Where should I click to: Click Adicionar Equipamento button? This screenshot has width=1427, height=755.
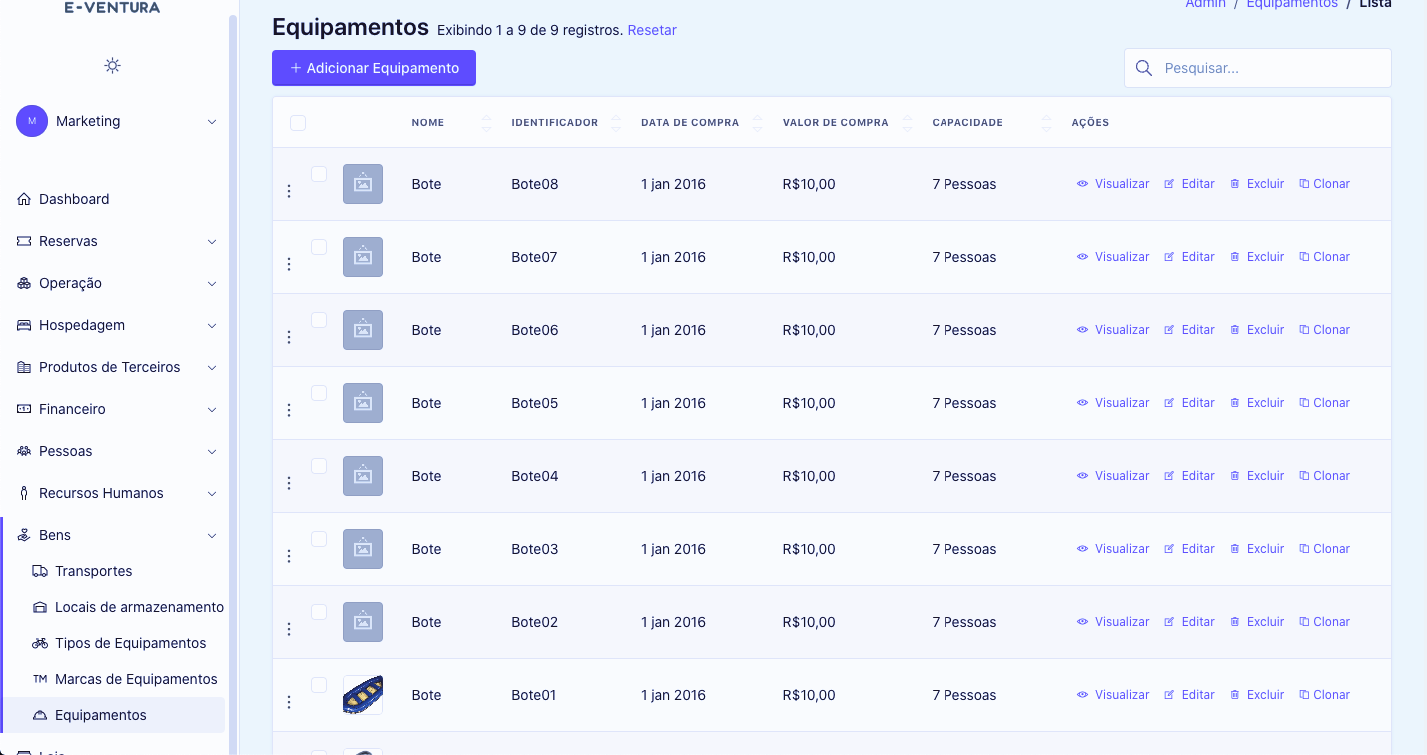tap(374, 68)
